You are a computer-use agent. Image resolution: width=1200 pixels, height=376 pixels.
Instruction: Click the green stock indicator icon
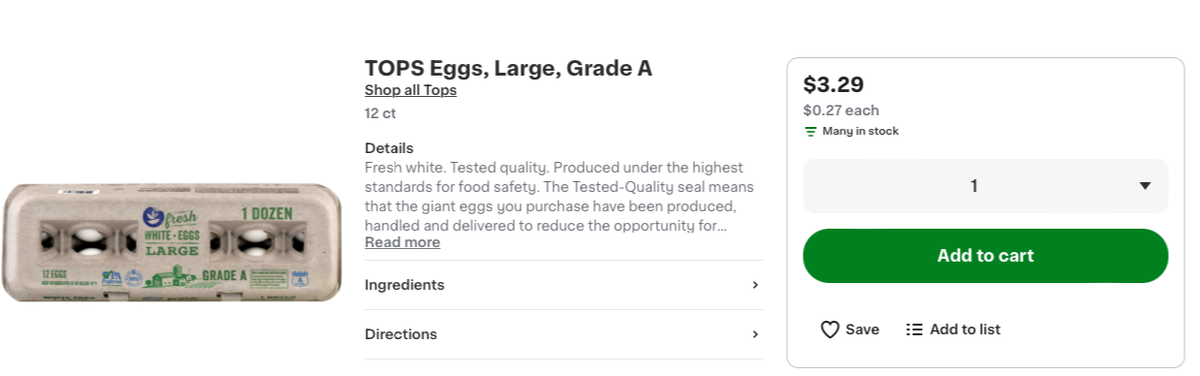810,132
